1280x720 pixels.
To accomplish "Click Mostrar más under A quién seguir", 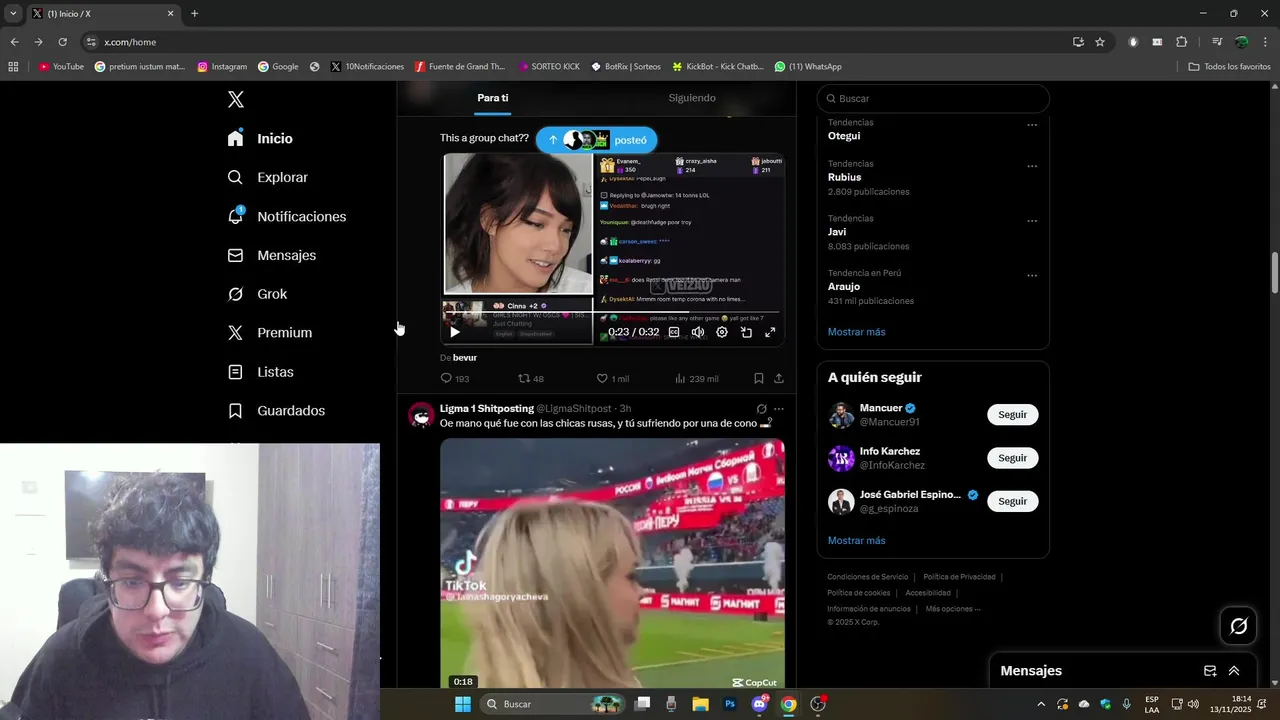I will 856,541.
